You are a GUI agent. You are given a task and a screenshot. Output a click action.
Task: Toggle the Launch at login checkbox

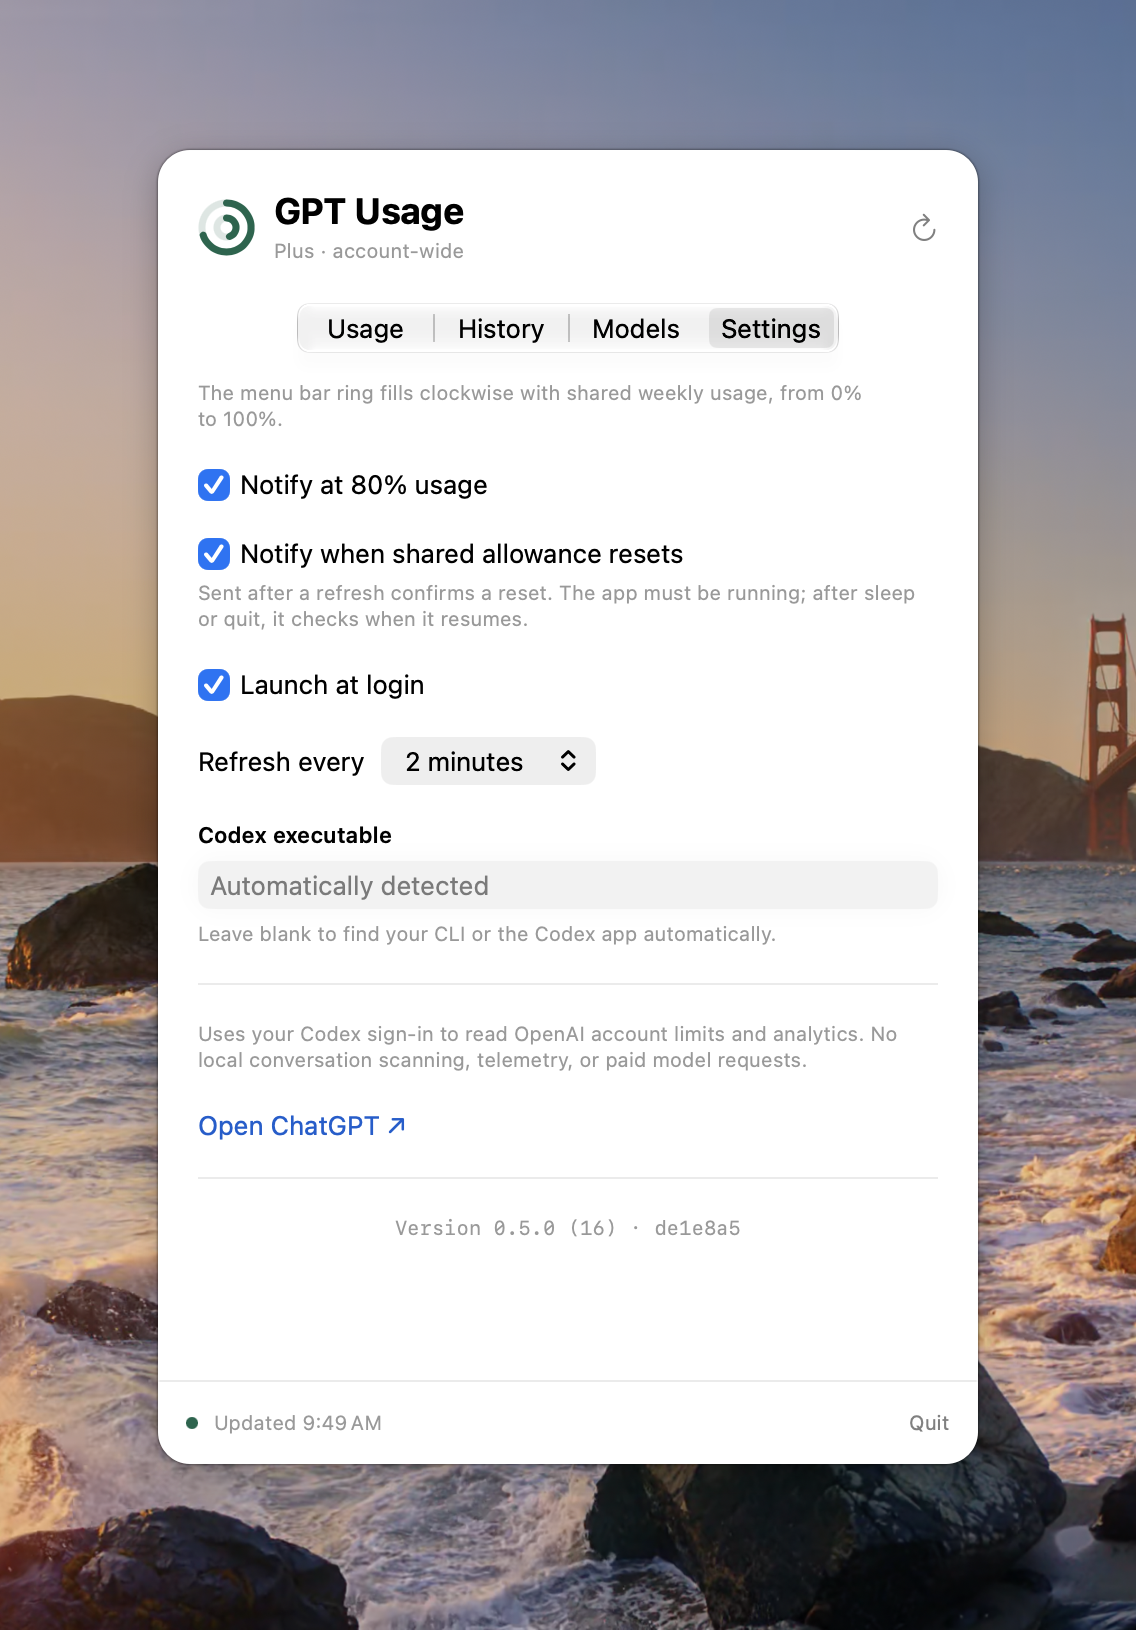(214, 685)
